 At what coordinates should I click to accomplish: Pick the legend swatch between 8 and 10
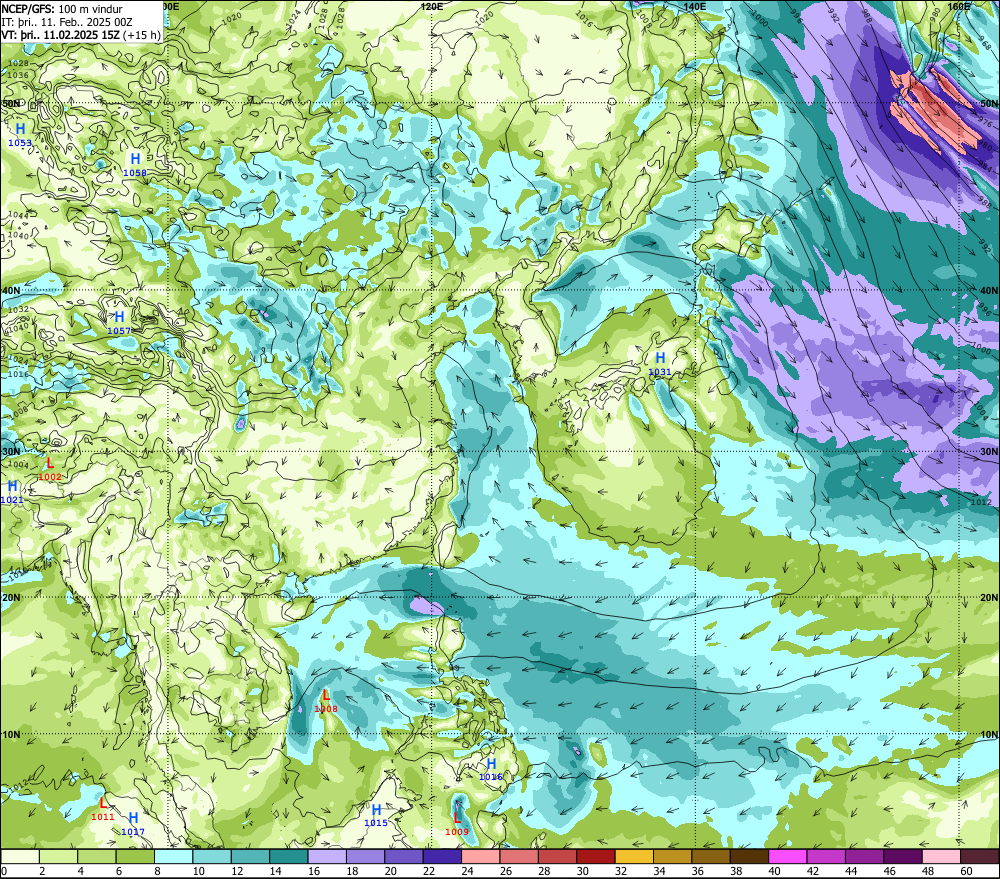[x=173, y=856]
